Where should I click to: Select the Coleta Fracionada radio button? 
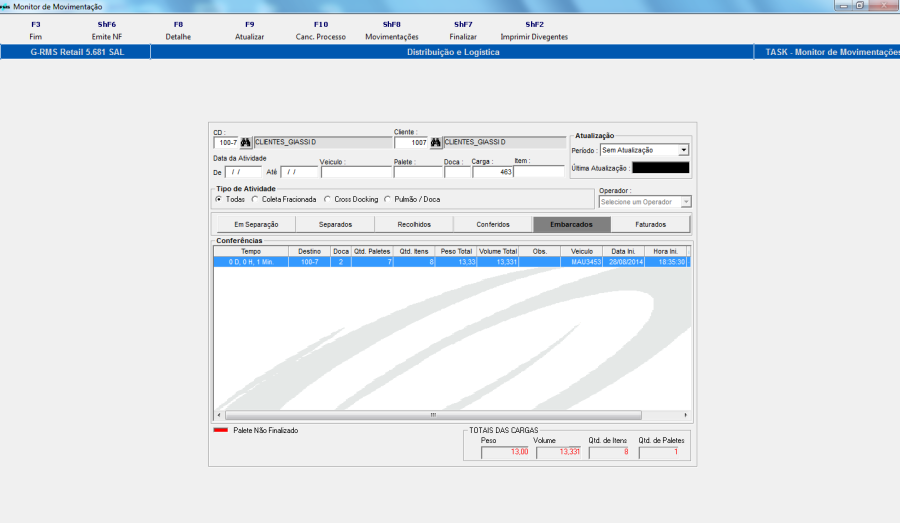[255, 199]
